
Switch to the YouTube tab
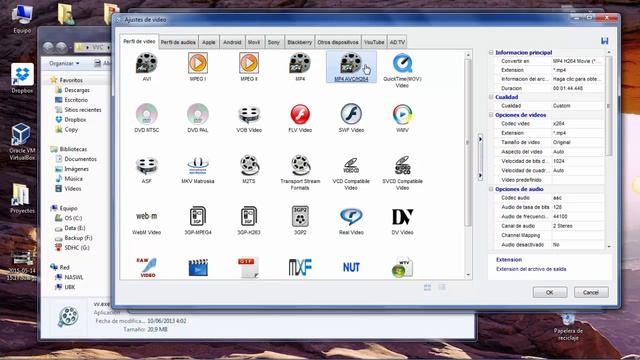click(x=374, y=42)
